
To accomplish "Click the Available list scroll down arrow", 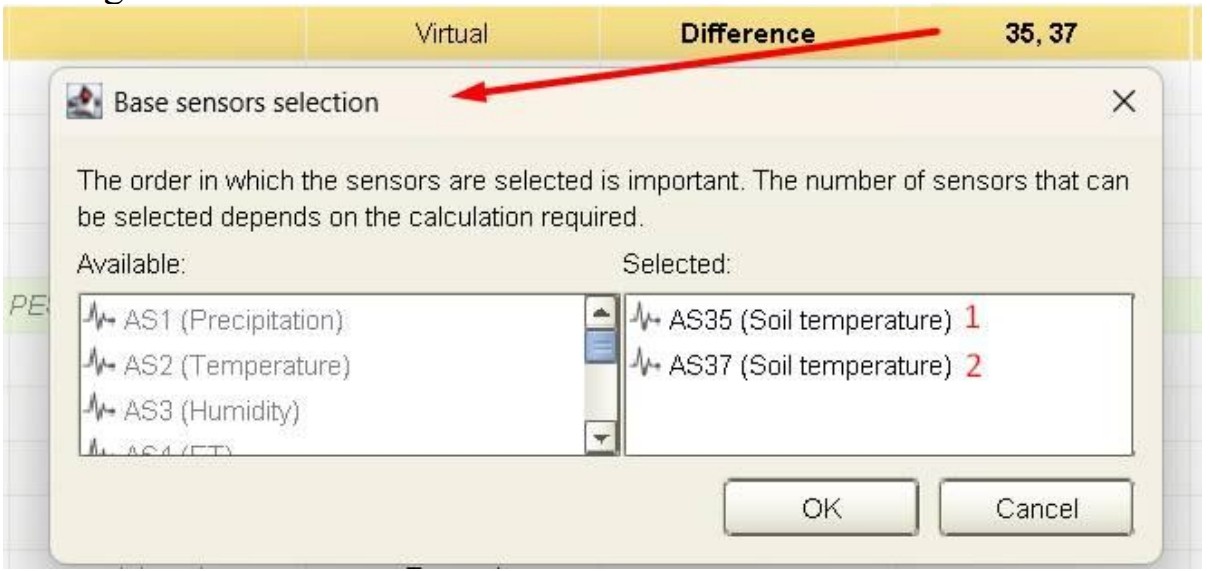I will tap(601, 438).
